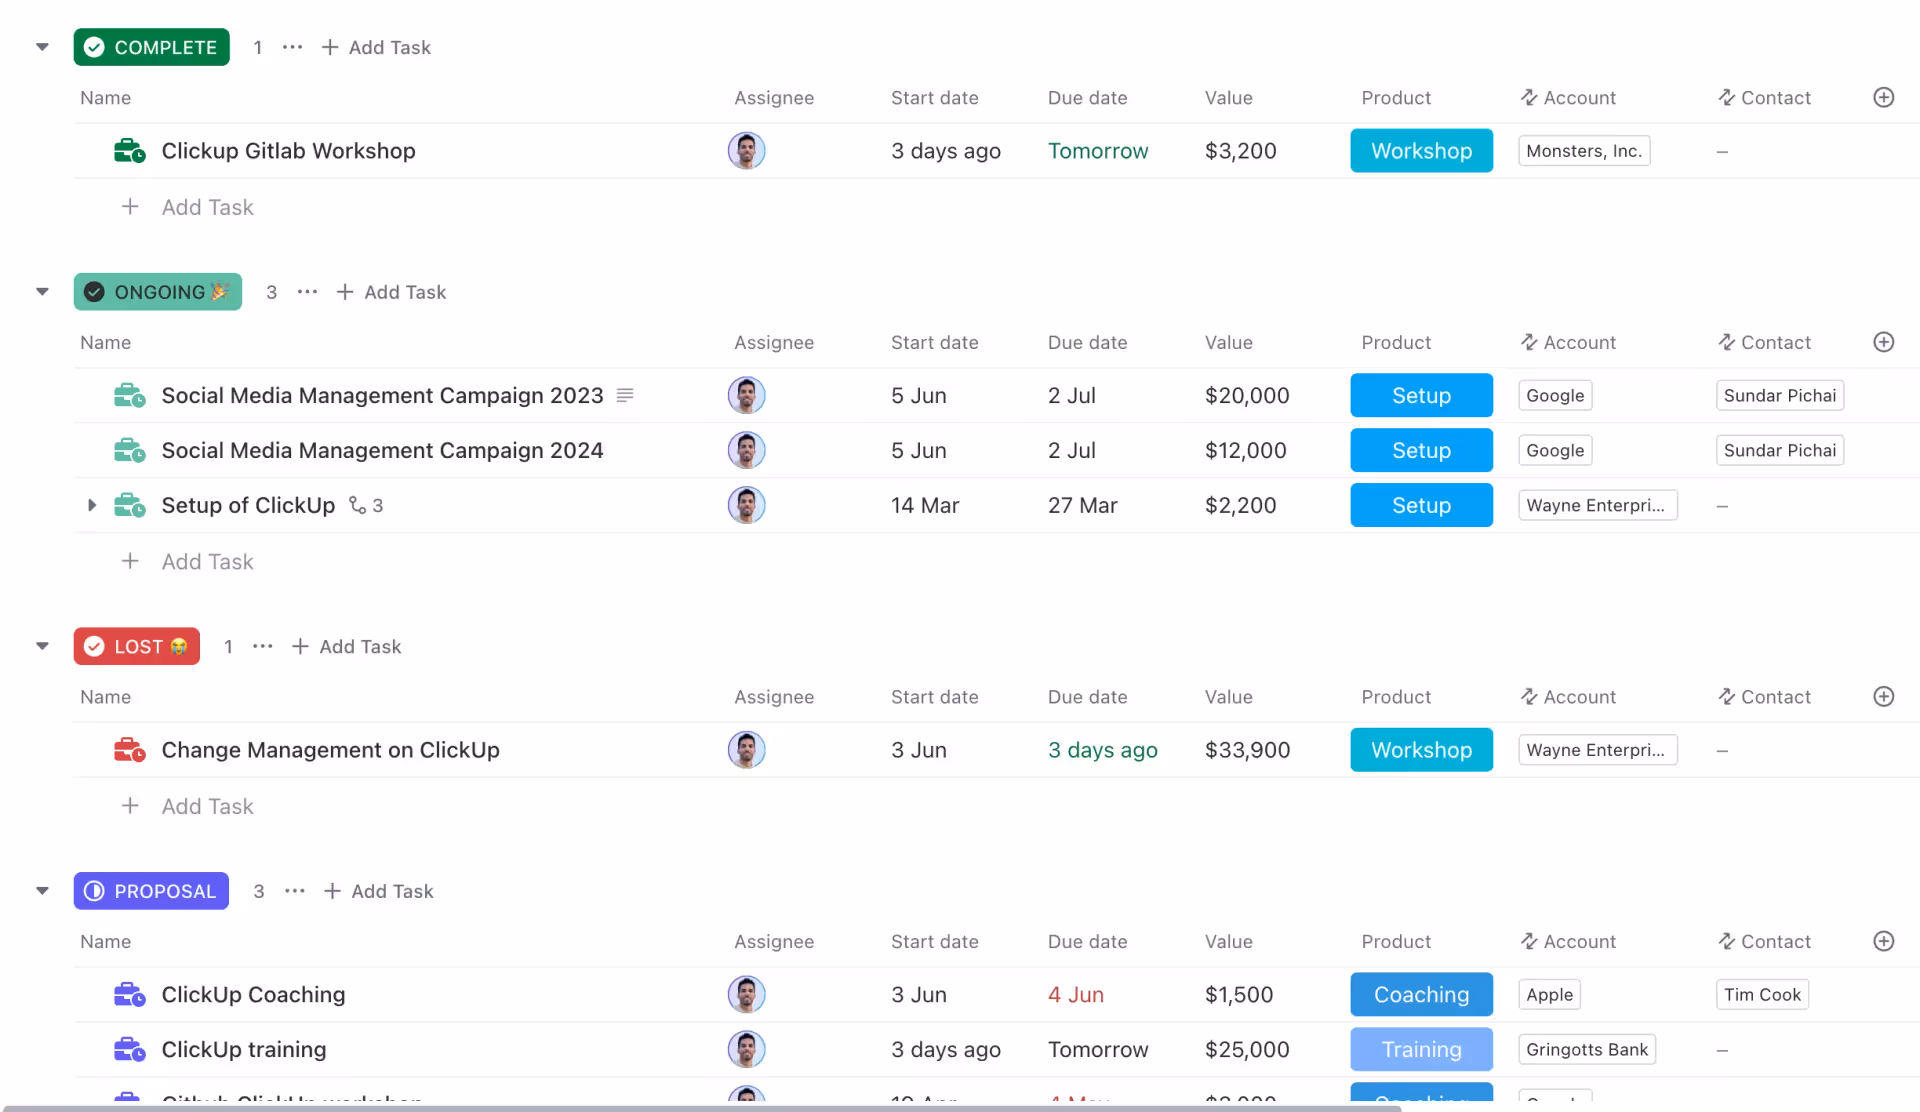Click the red briefcase icon of Change Management task
This screenshot has width=1920, height=1112.
tap(129, 750)
